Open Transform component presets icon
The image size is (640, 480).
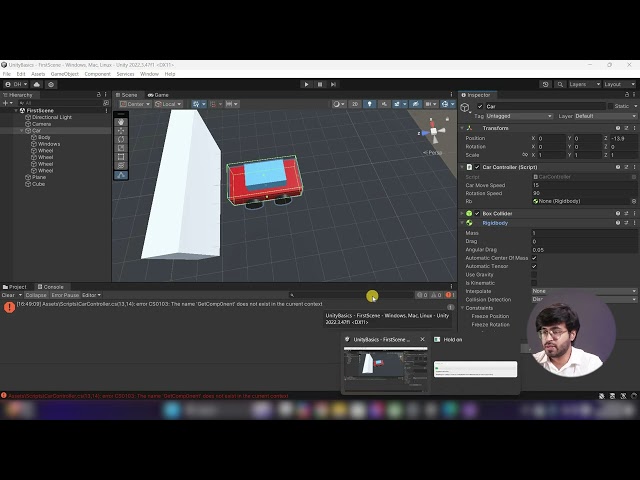coord(626,128)
